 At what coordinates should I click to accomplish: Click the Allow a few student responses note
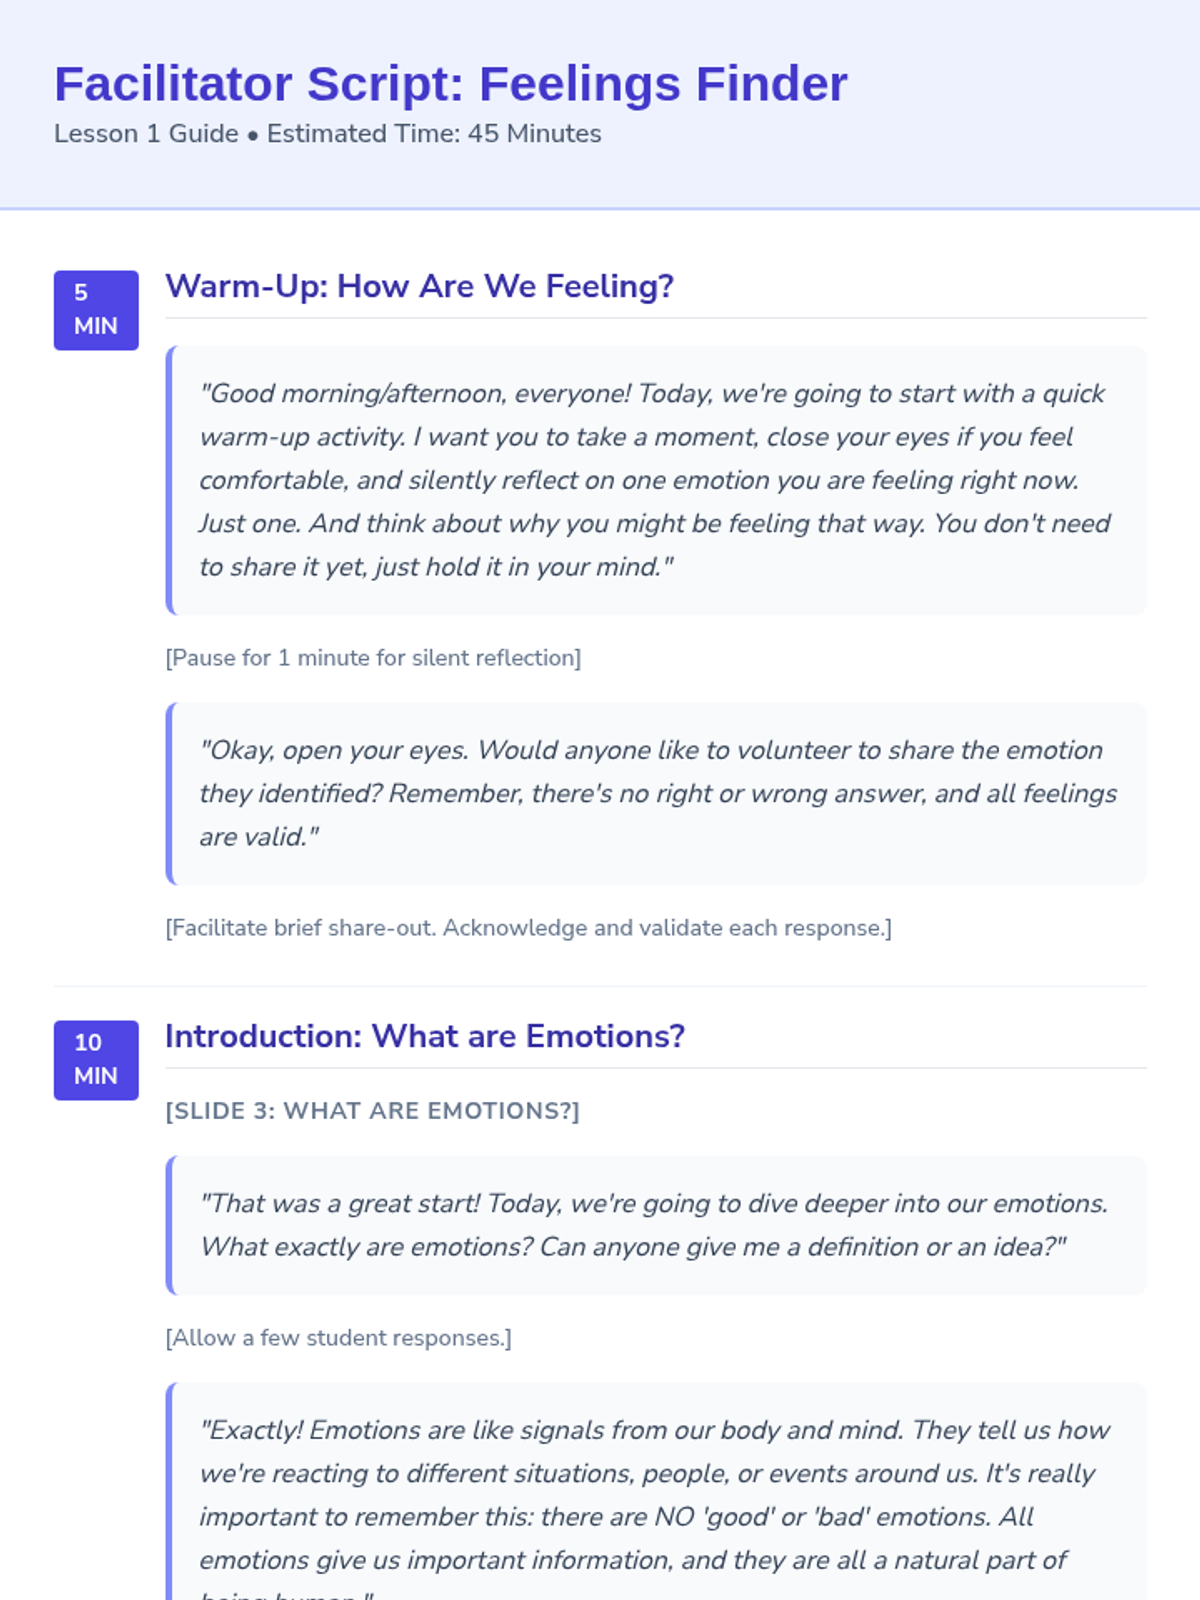point(338,1338)
